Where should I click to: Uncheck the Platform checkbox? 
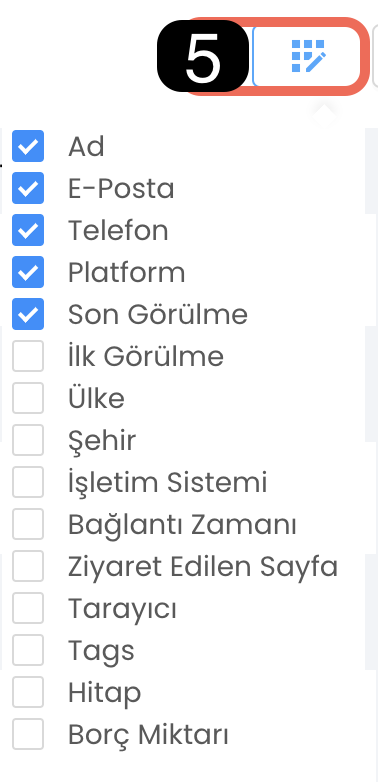pos(28,272)
